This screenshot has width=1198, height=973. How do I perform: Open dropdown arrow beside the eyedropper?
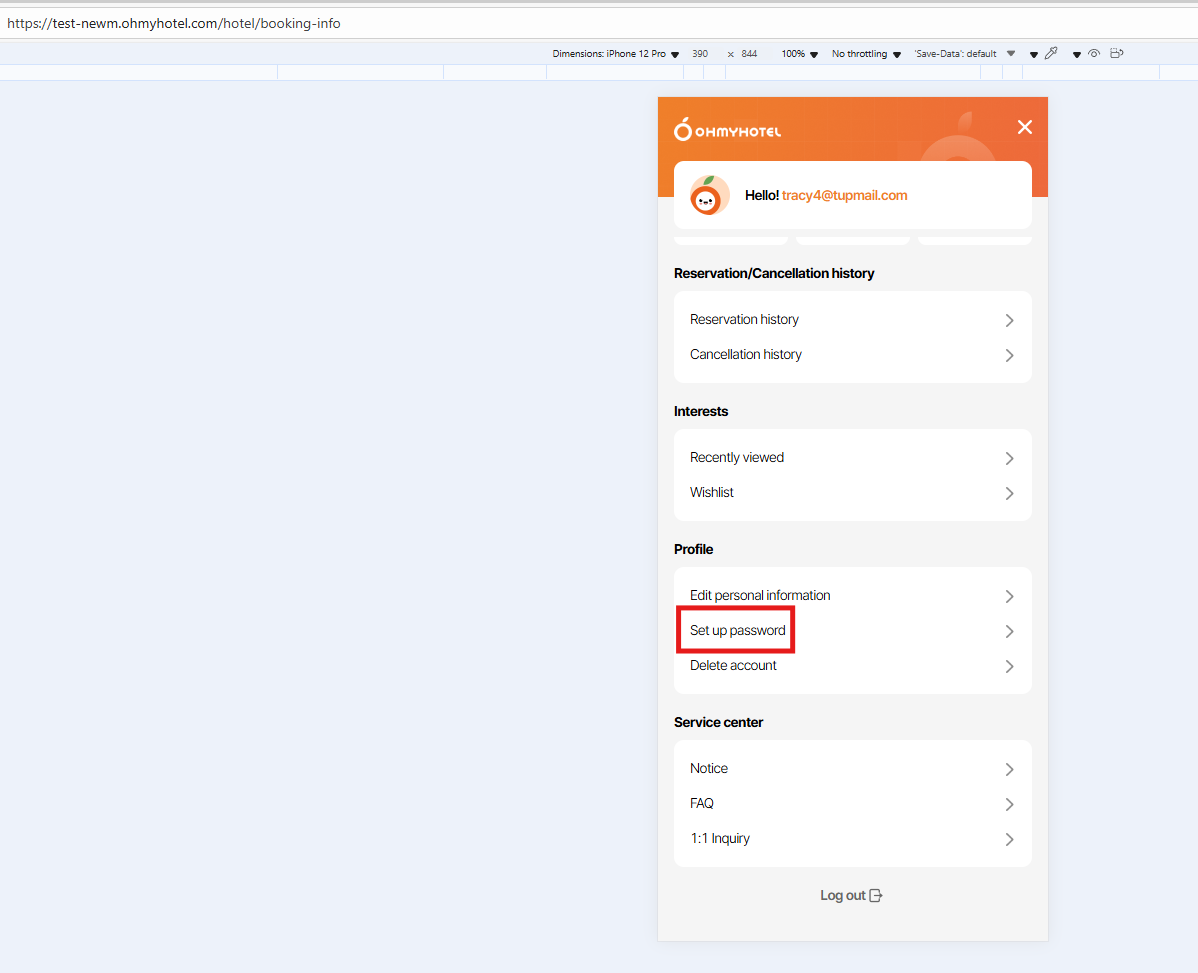point(1034,54)
